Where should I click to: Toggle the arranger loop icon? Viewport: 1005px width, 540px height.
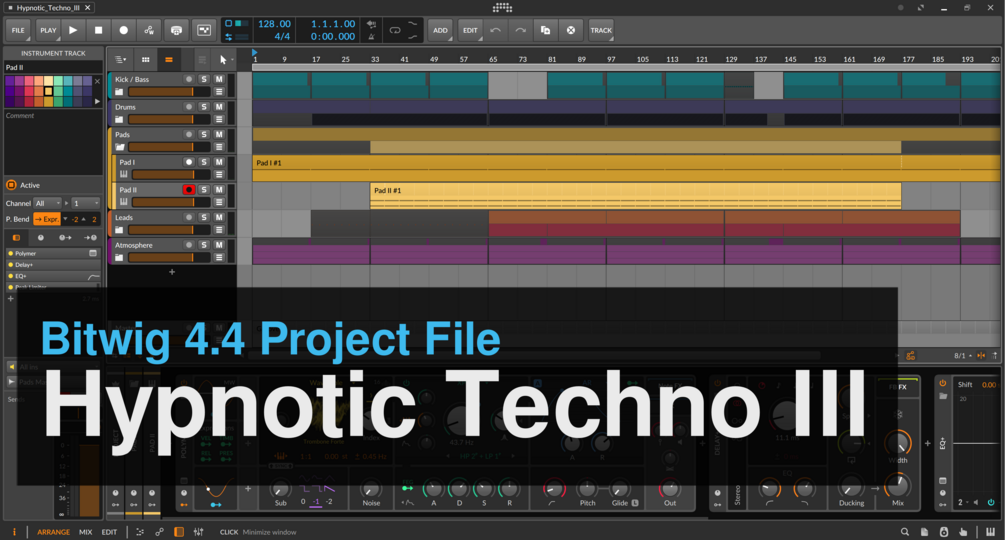pyautogui.click(x=395, y=30)
